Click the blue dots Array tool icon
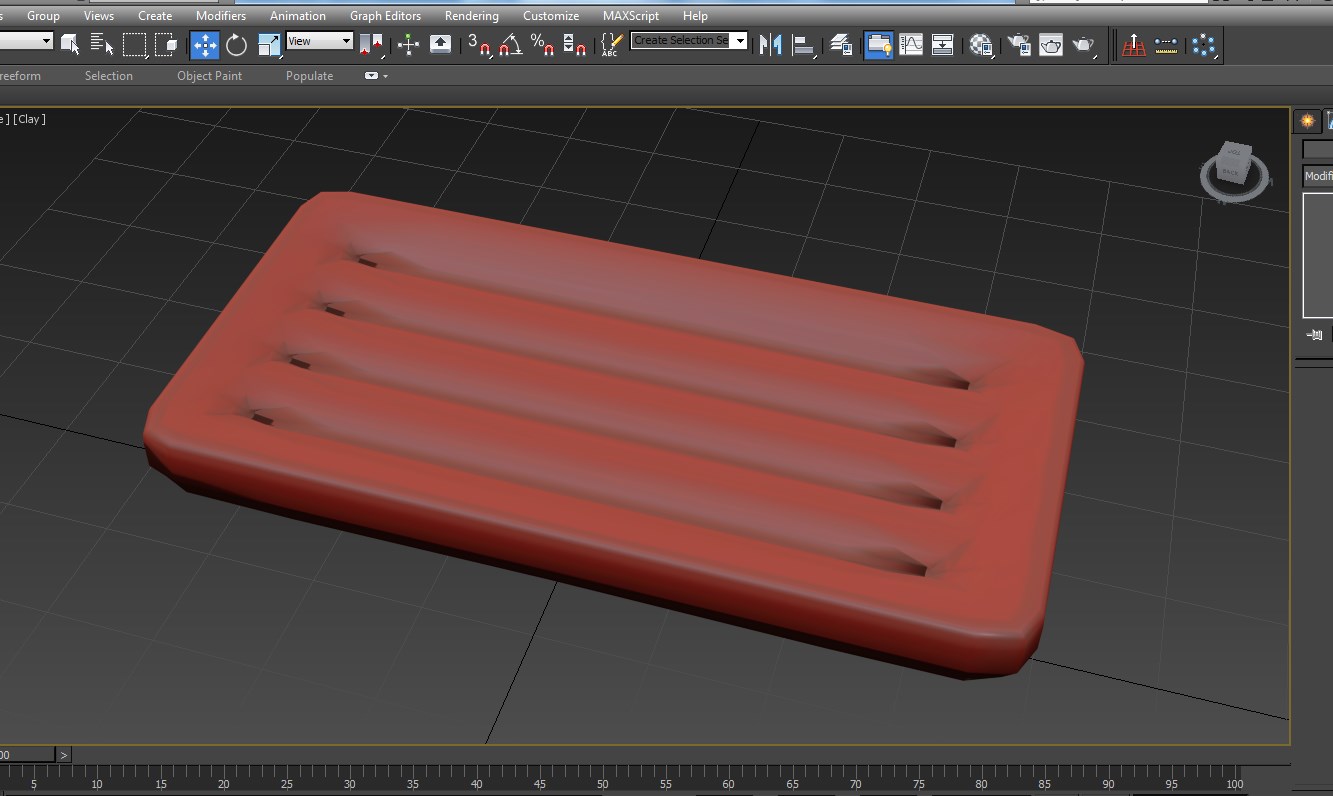The height and width of the screenshot is (796, 1333). click(1204, 45)
